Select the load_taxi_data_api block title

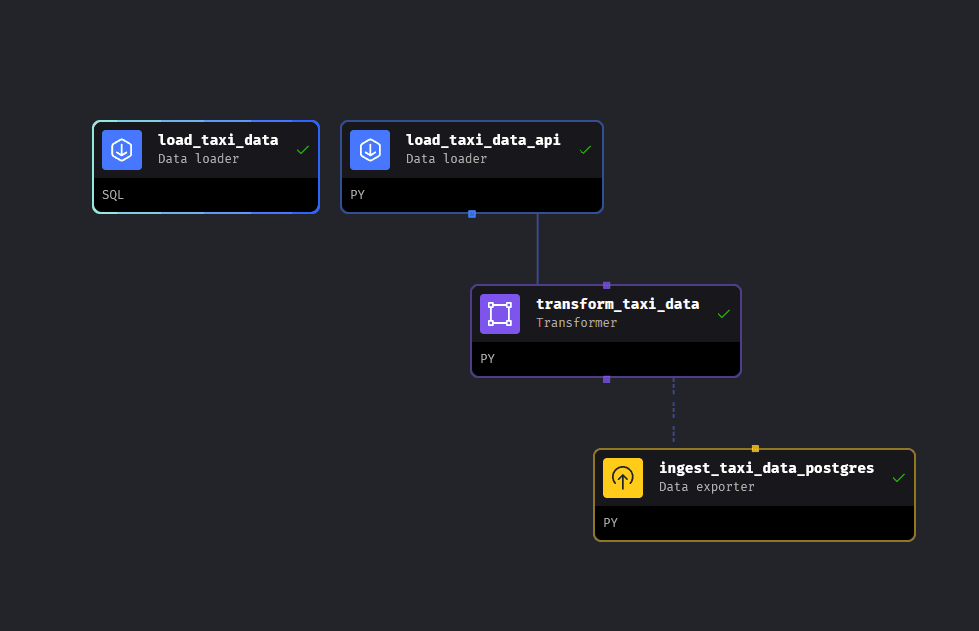(483, 140)
